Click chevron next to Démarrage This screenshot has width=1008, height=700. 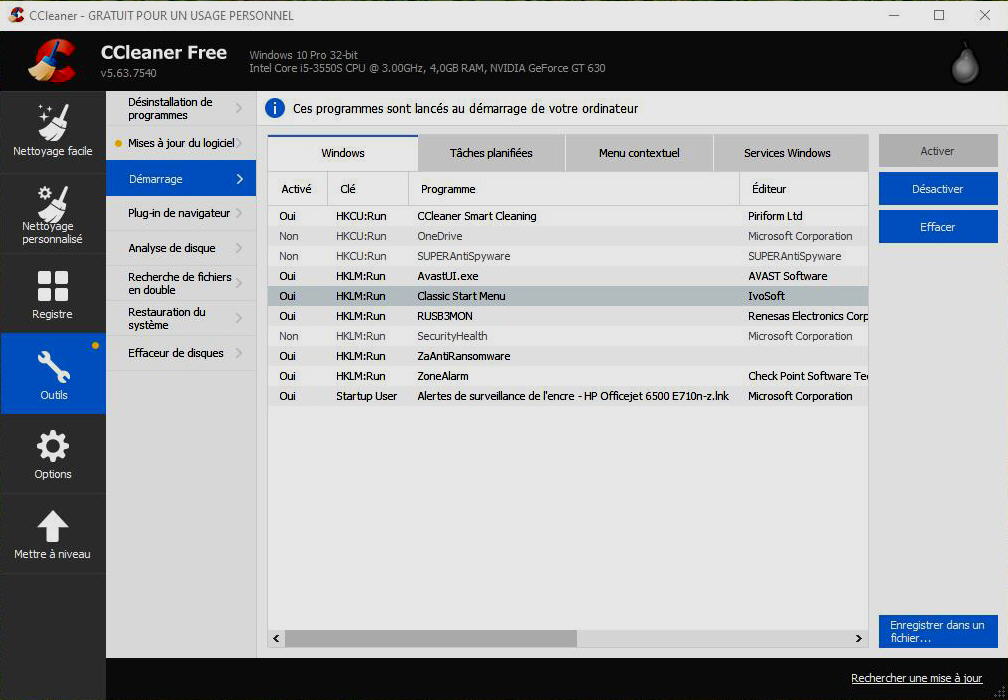240,179
